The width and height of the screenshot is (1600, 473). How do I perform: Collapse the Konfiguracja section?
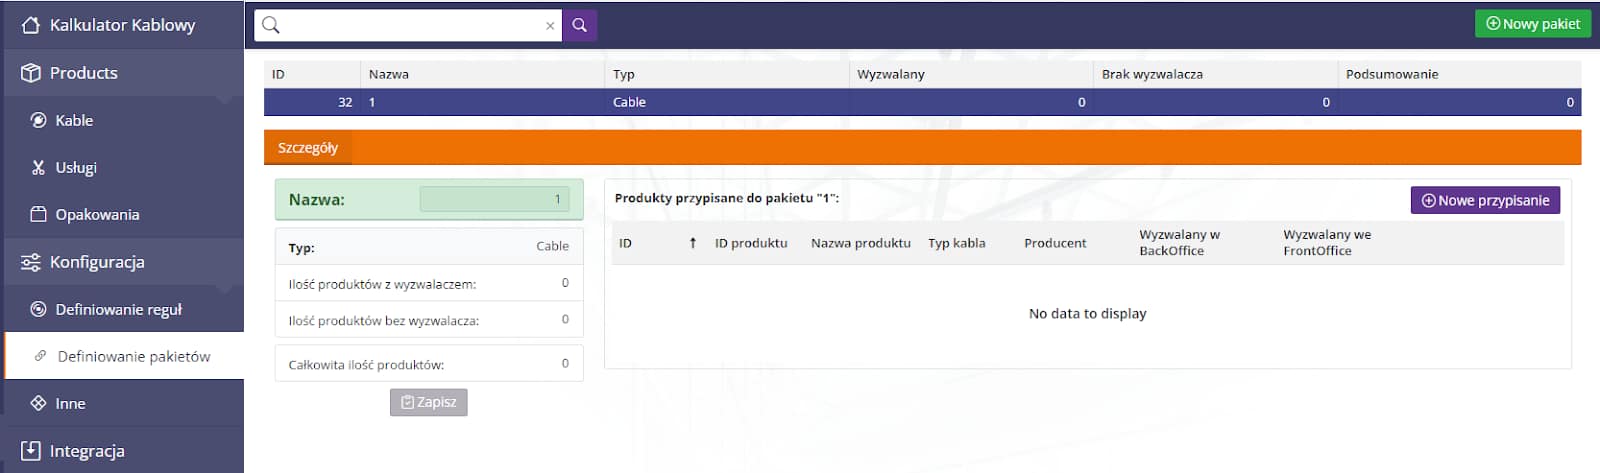[97, 262]
